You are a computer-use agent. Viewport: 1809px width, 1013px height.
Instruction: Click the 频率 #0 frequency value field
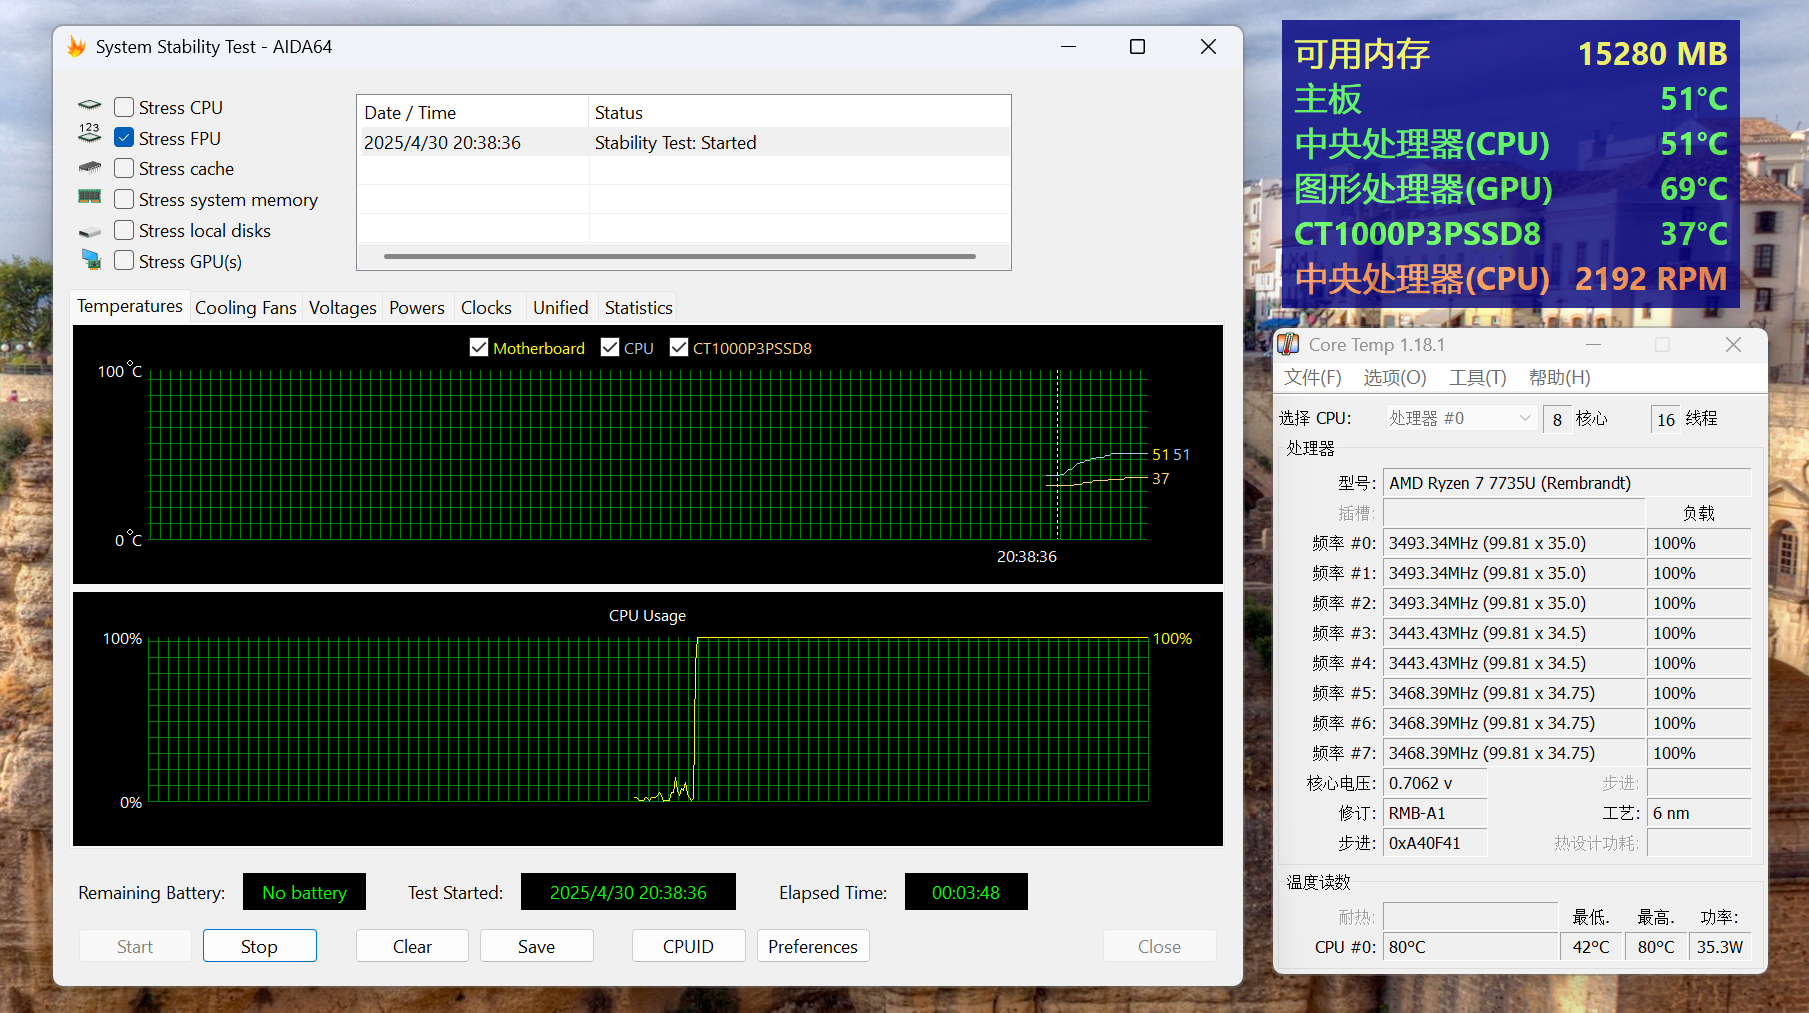[x=1514, y=543]
